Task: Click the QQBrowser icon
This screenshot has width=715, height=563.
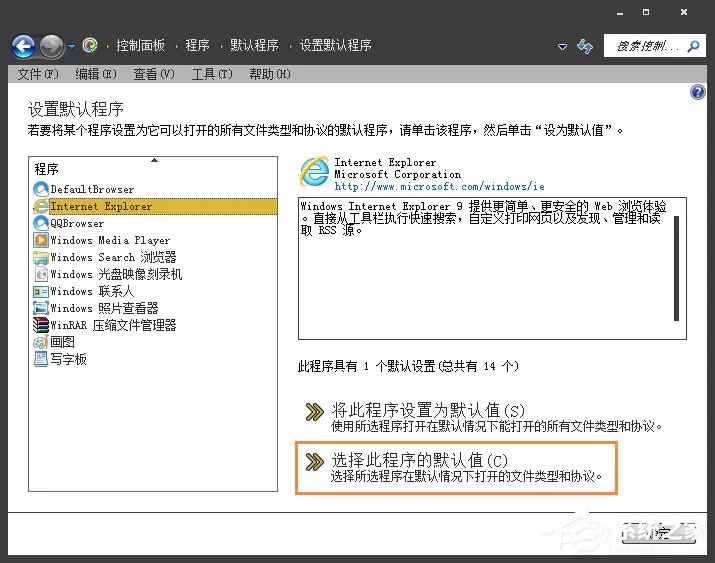Action: 41,223
